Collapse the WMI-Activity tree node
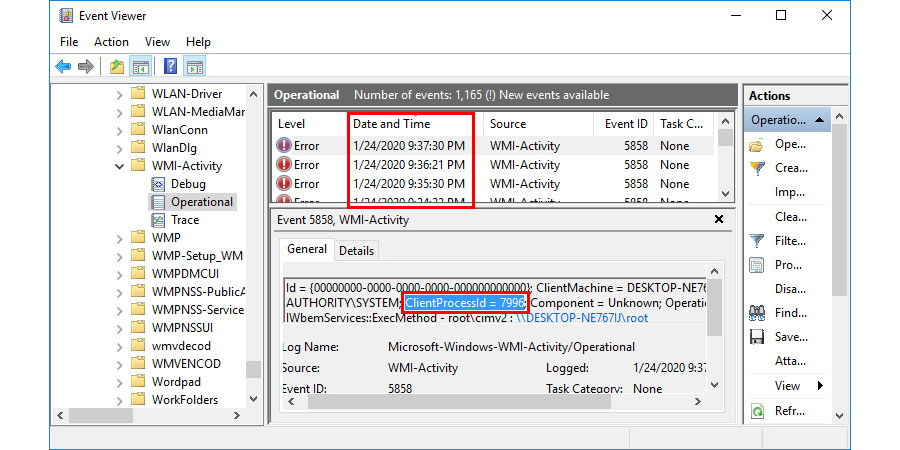Viewport: 900px width, 450px height. pyautogui.click(x=119, y=166)
